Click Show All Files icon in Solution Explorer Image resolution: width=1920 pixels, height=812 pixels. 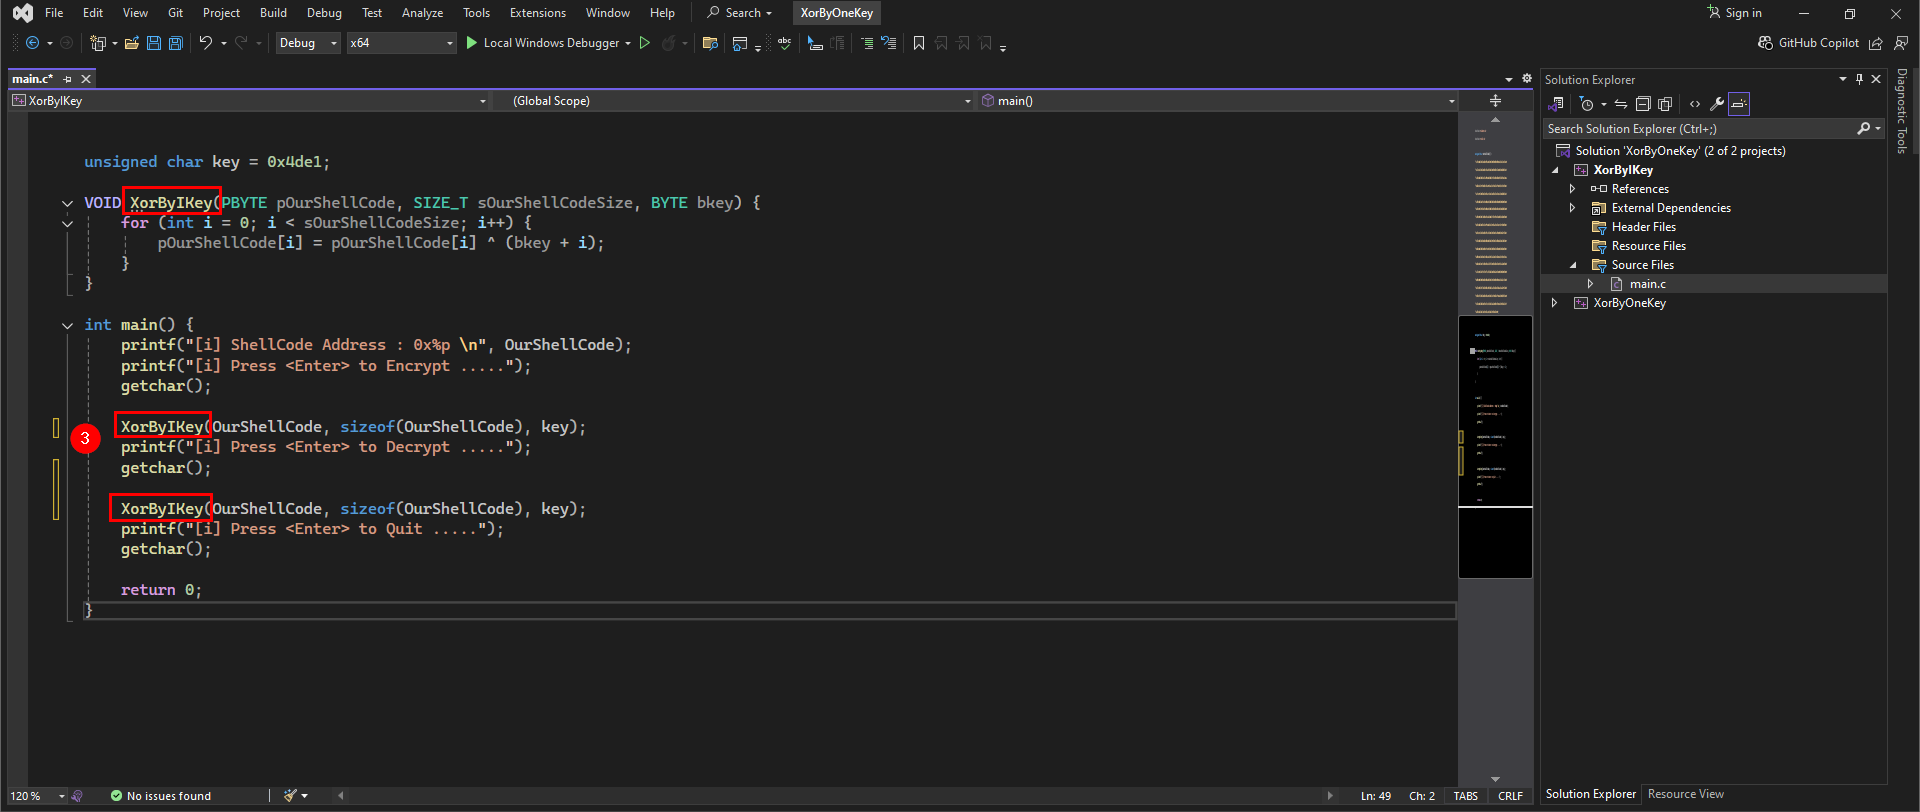(x=1665, y=104)
